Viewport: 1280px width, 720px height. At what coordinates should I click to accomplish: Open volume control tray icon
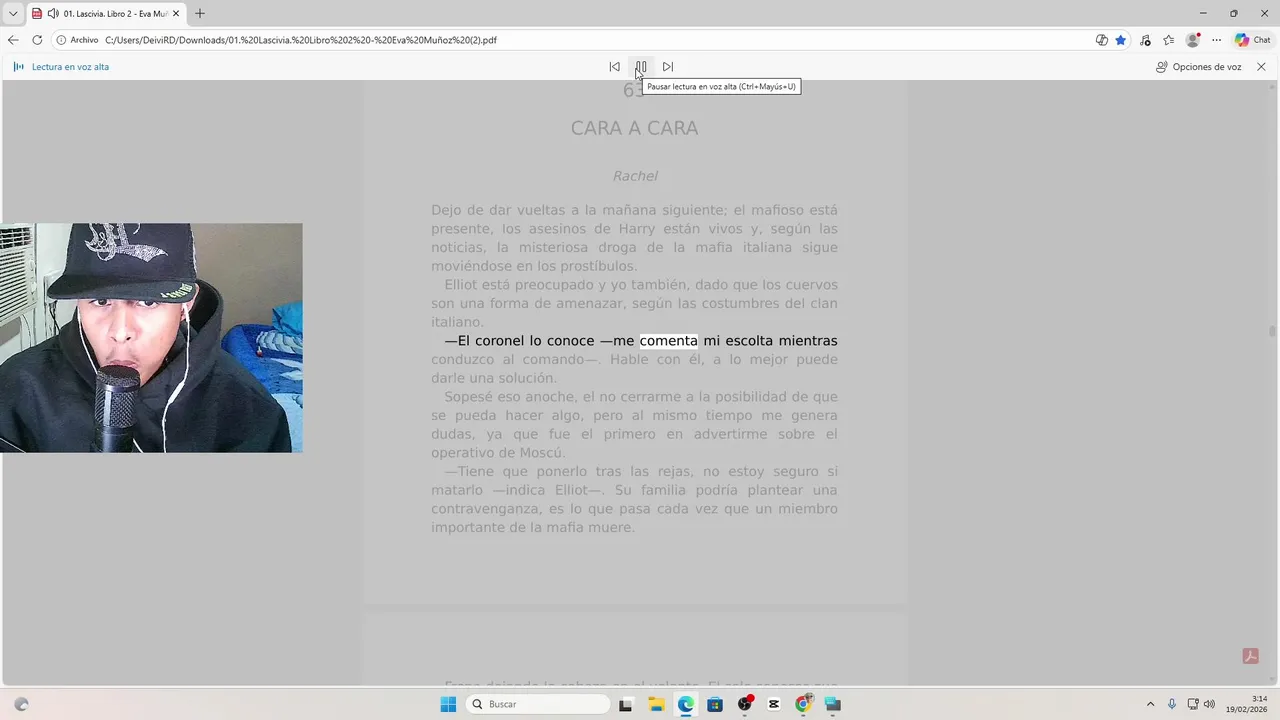[1209, 704]
